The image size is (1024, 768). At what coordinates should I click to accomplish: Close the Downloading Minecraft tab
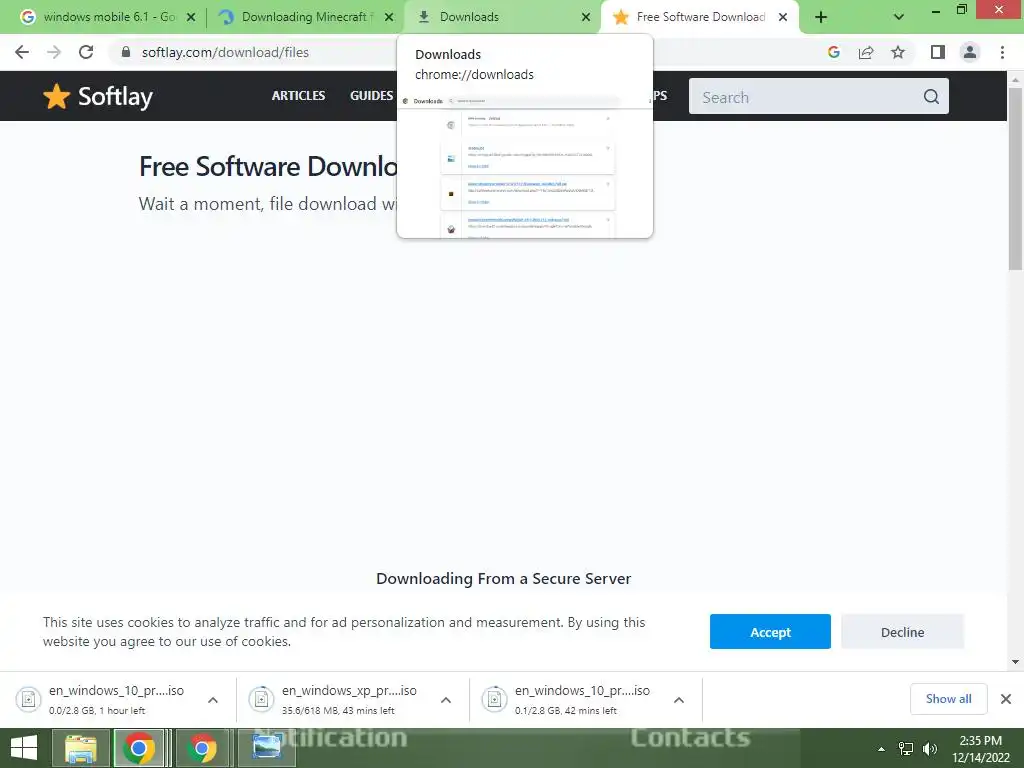[x=389, y=18]
